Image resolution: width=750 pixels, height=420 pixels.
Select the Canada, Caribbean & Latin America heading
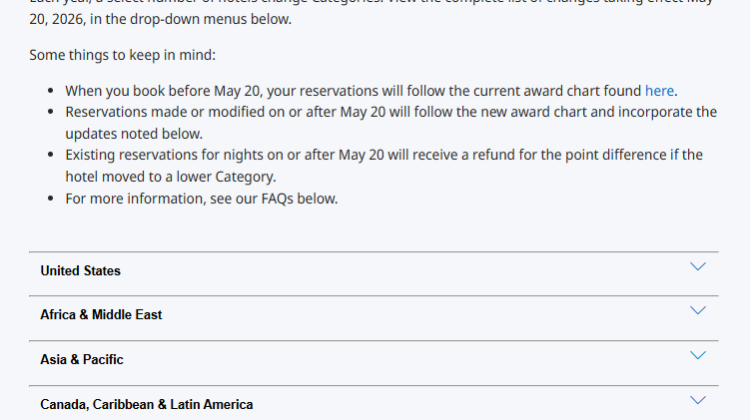[x=146, y=404]
